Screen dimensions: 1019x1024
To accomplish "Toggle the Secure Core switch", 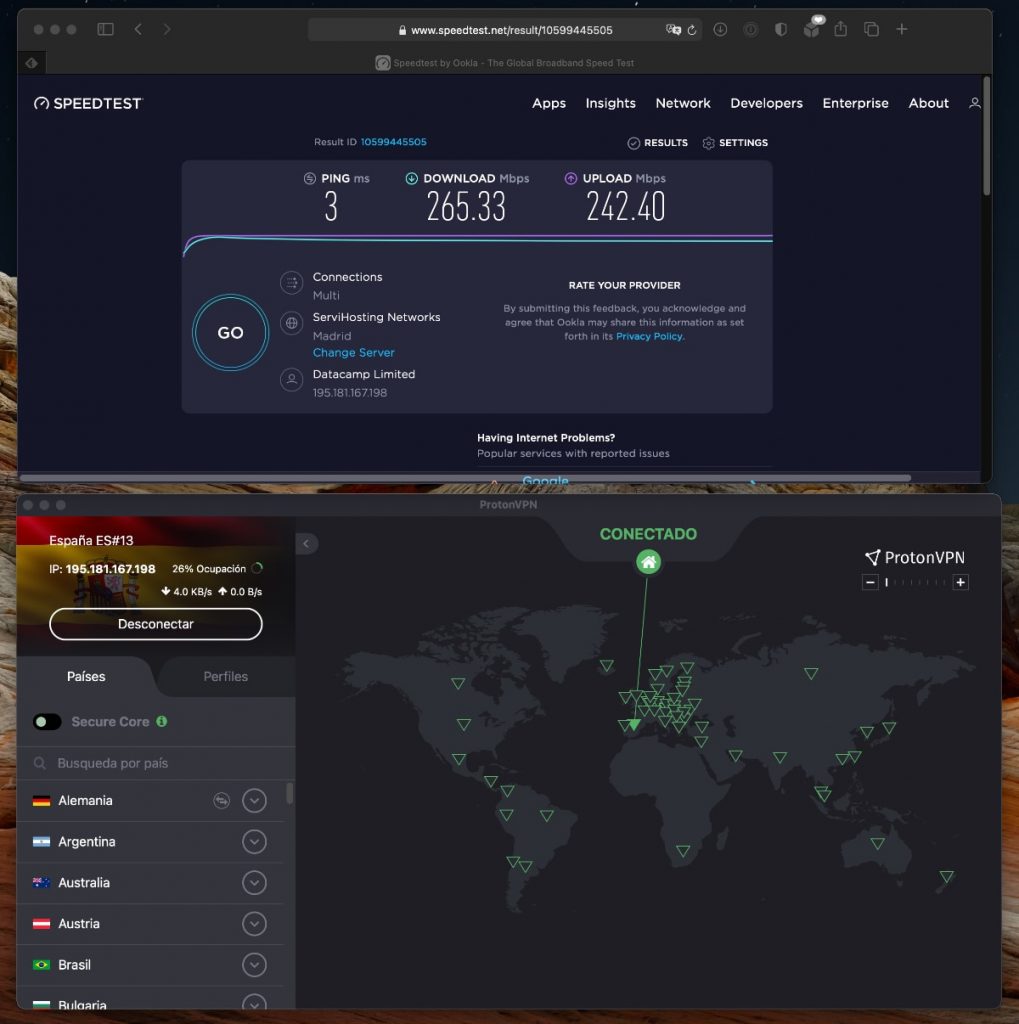I will point(47,722).
